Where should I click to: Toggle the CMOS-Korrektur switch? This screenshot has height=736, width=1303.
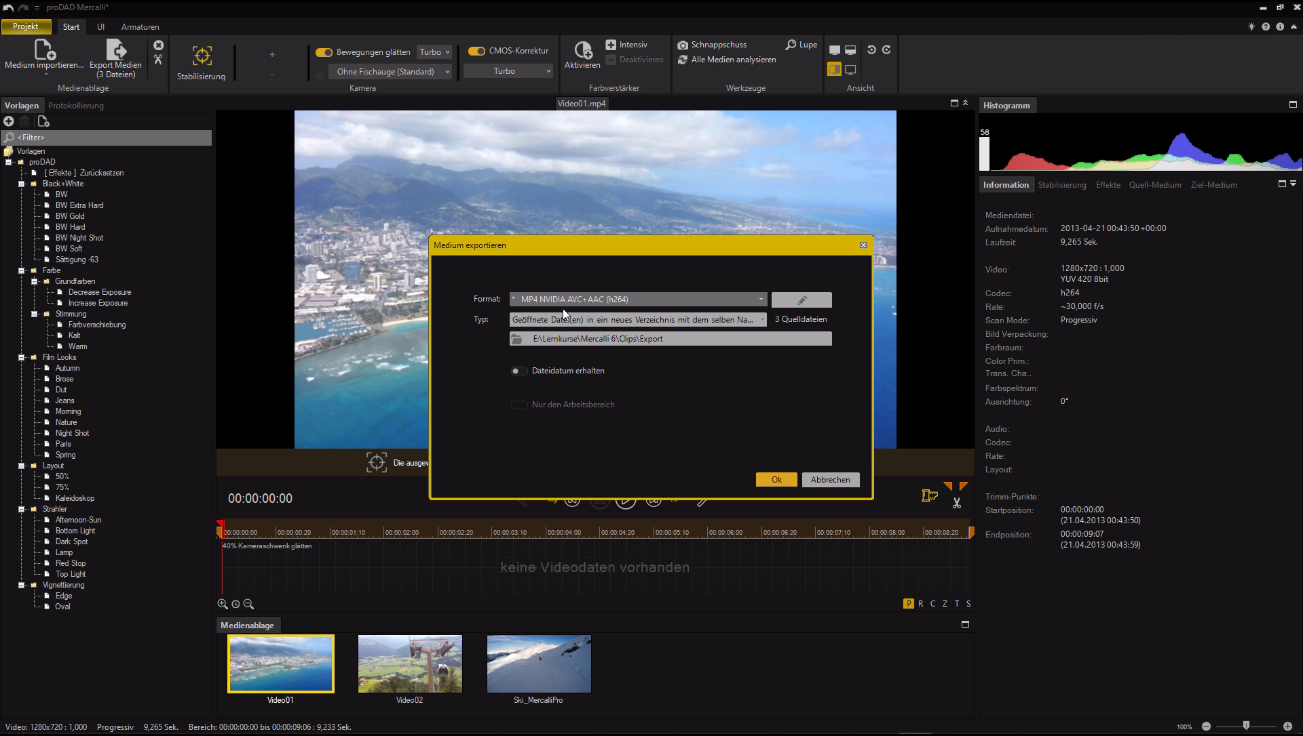point(476,52)
